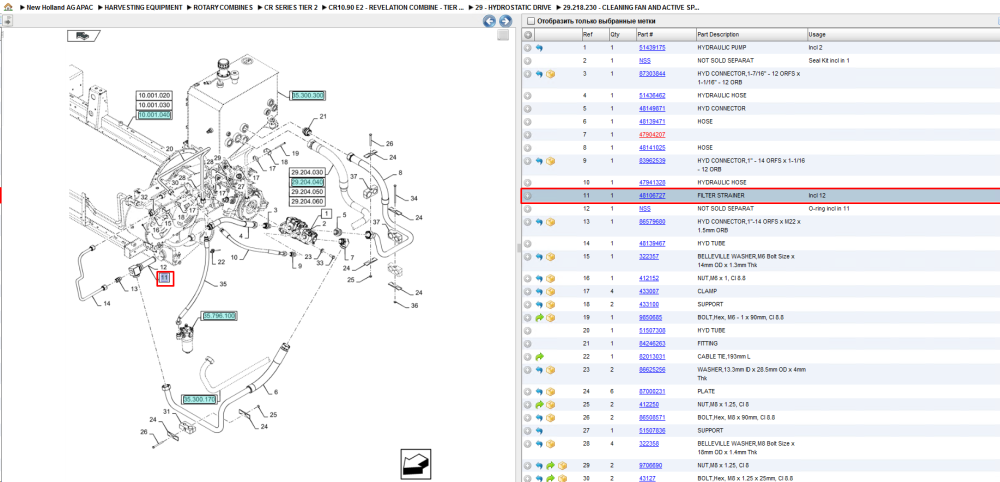This screenshot has width=1000, height=482.
Task: Click green arrow on Ref 29 NUT row
Action: [550, 465]
